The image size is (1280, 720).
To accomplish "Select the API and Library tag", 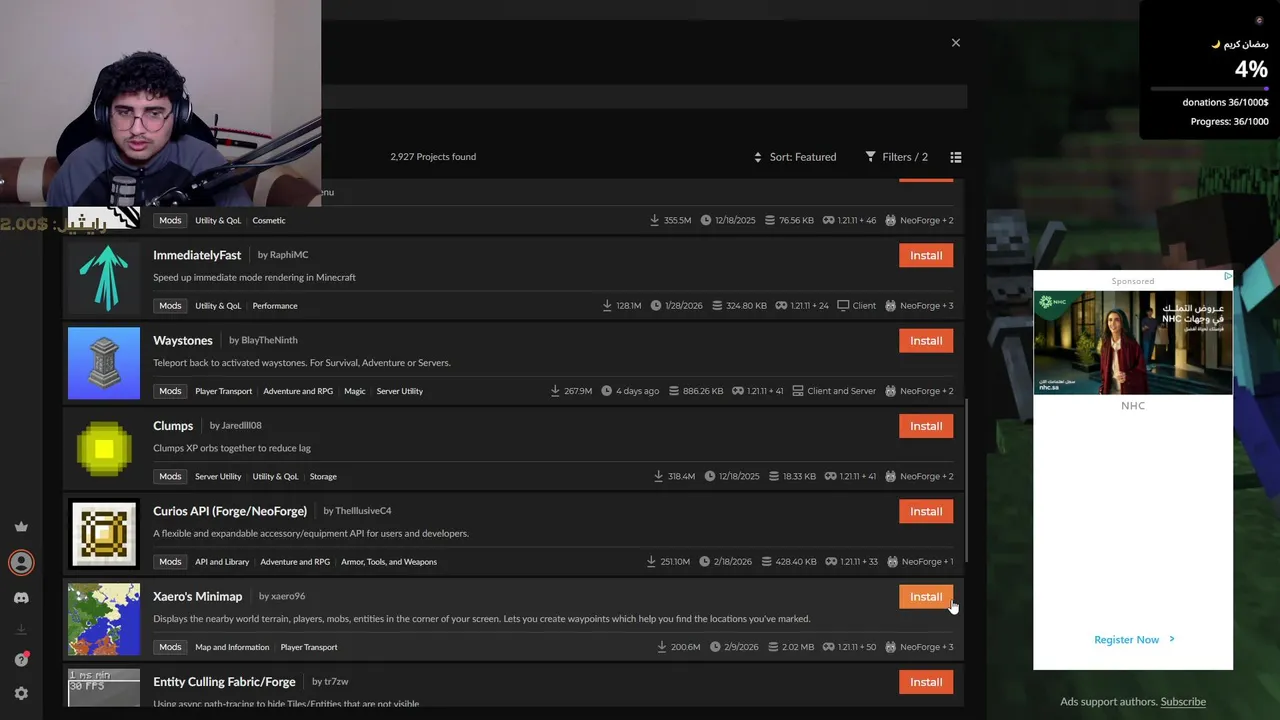I will (x=222, y=562).
